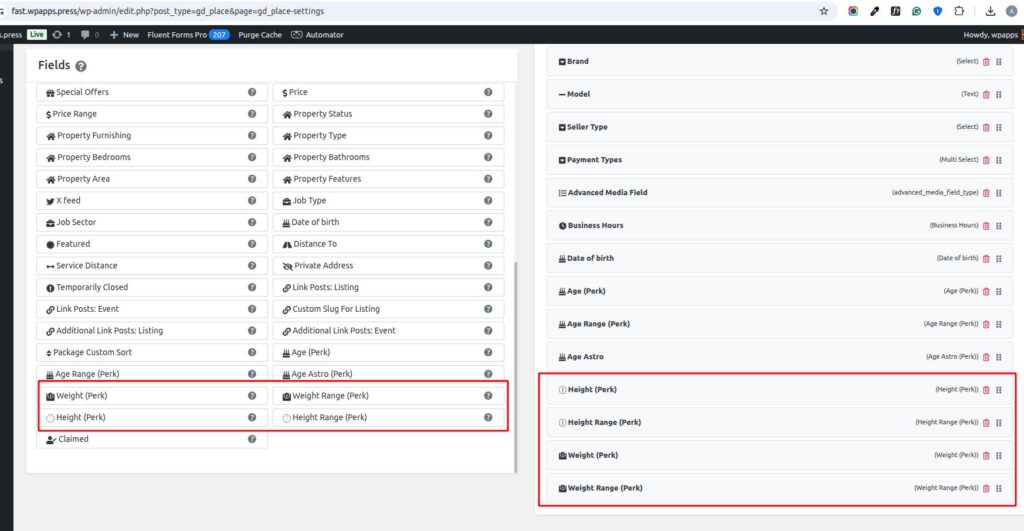Screen dimensions: 1024x531
Task: Delete the Age Astro field via trash icon
Action: pos(986,357)
